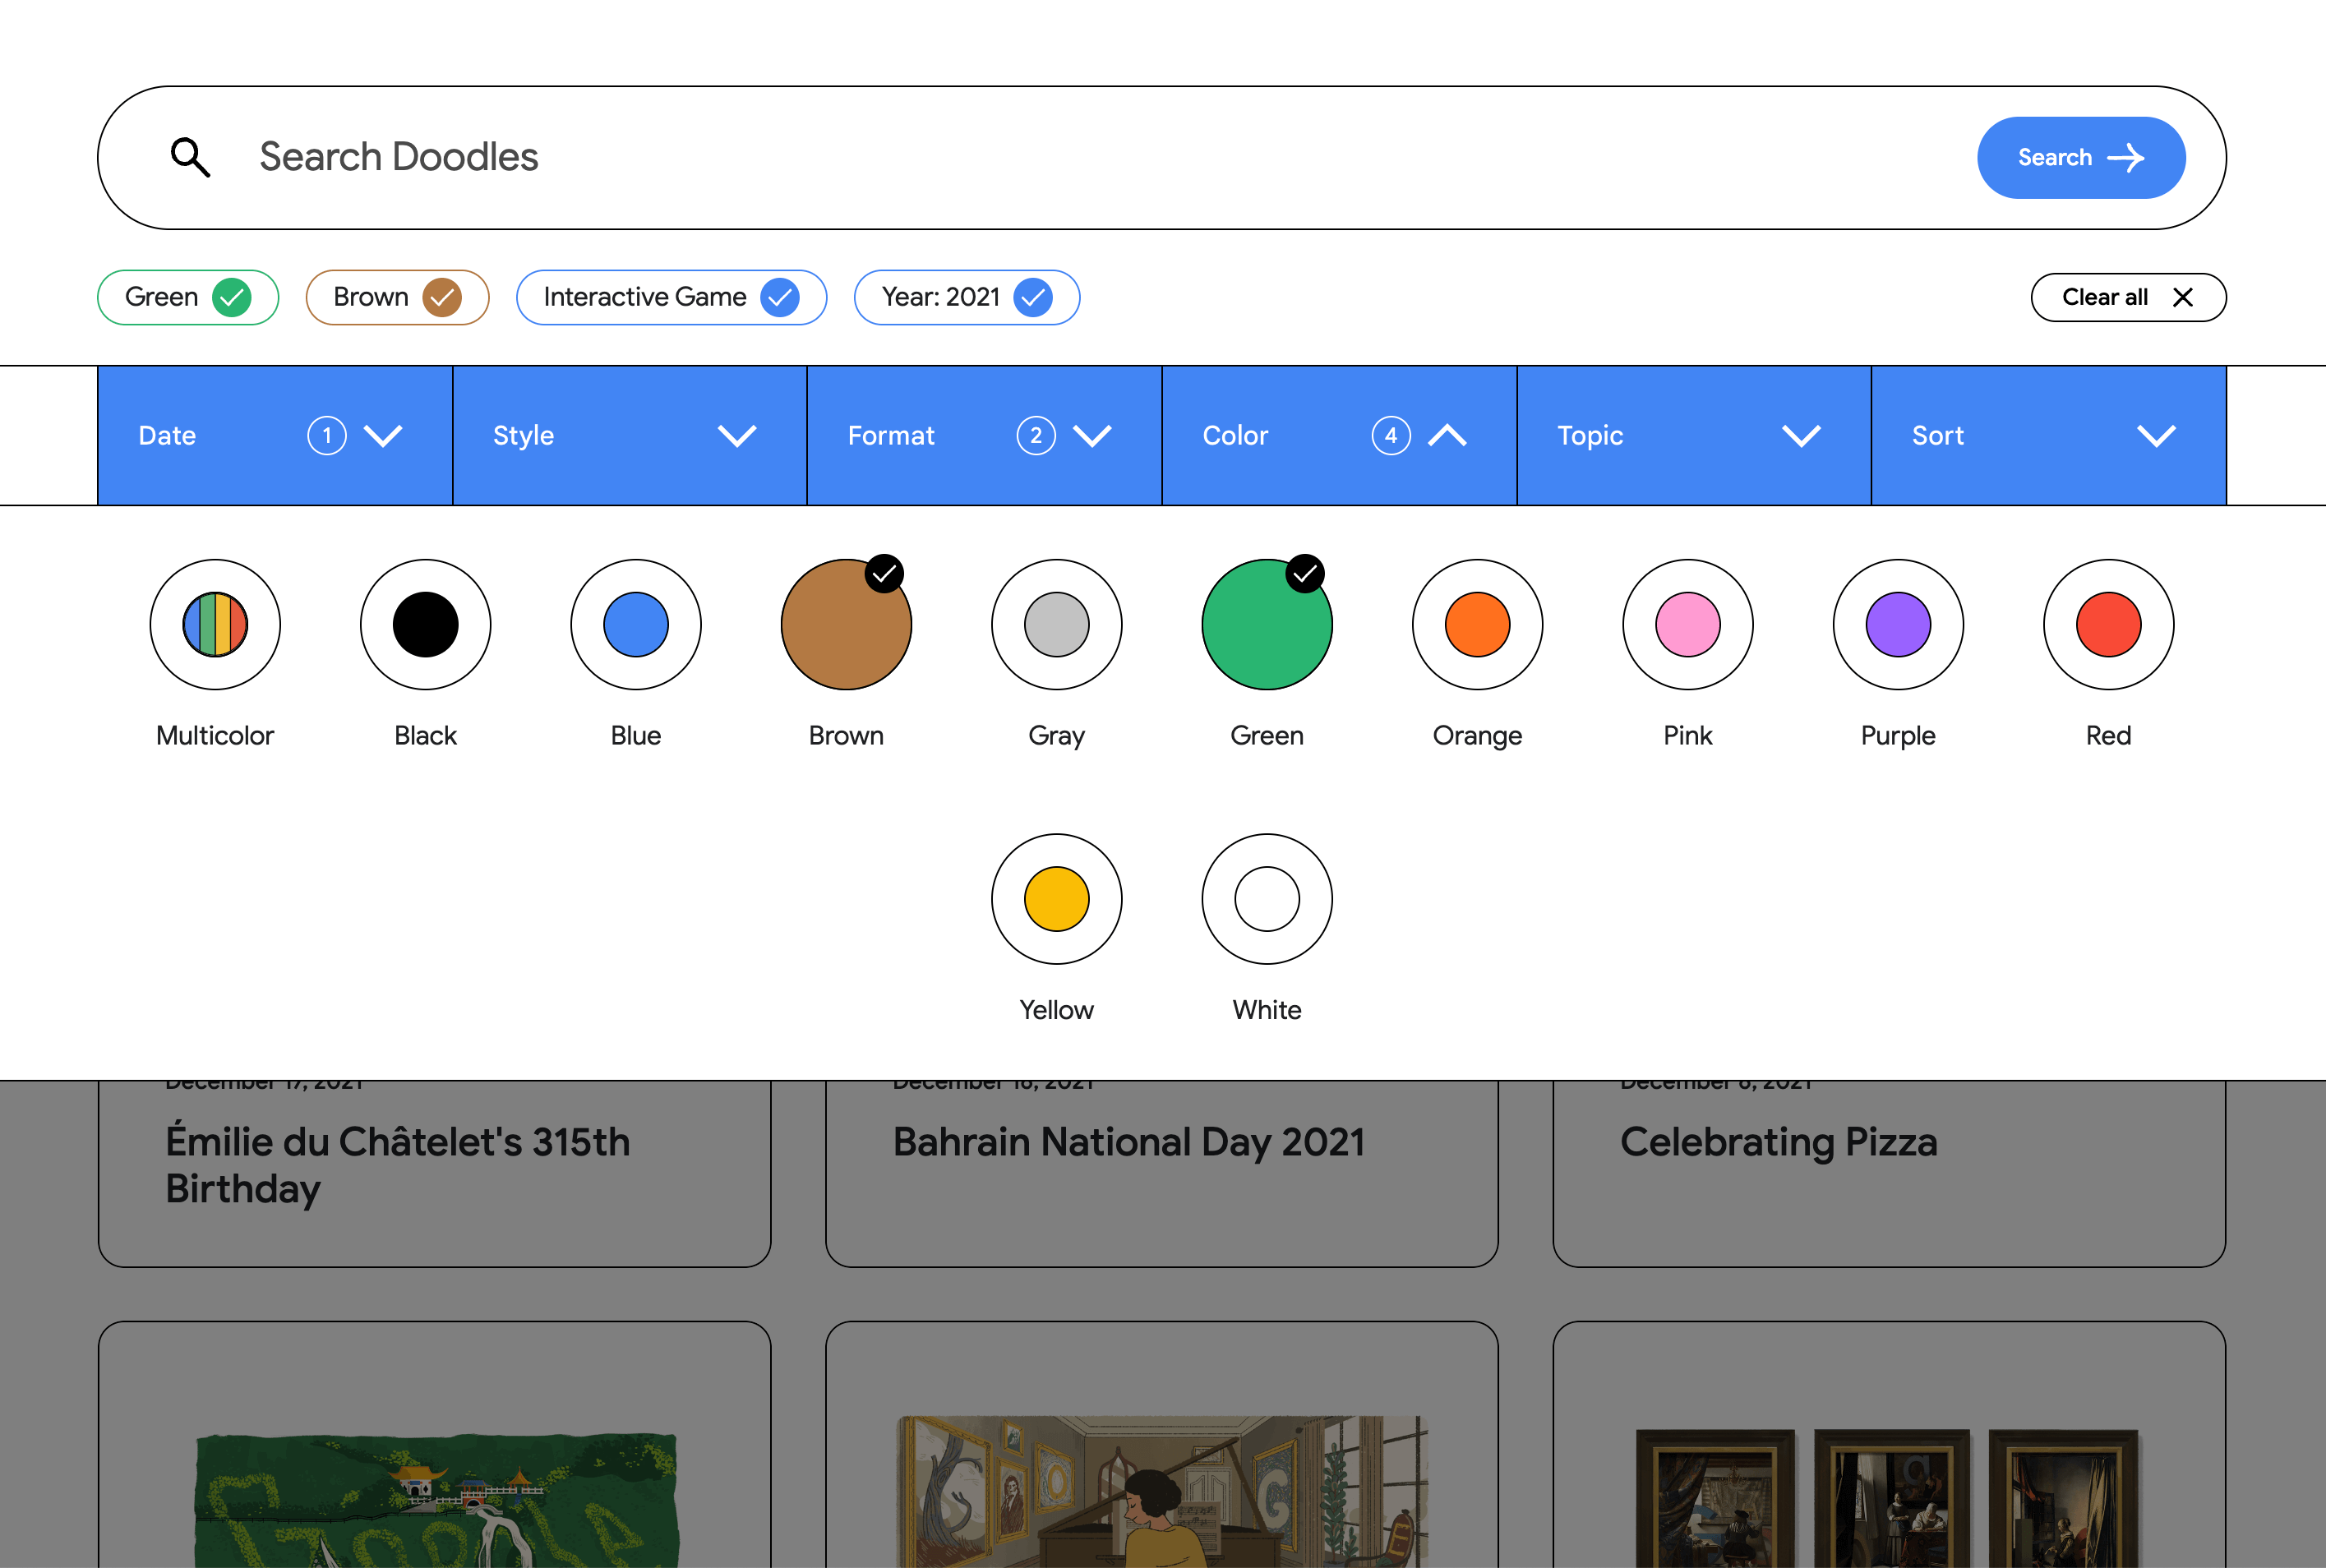Click the Date filter count badge
The image size is (2326, 1568).
click(326, 435)
